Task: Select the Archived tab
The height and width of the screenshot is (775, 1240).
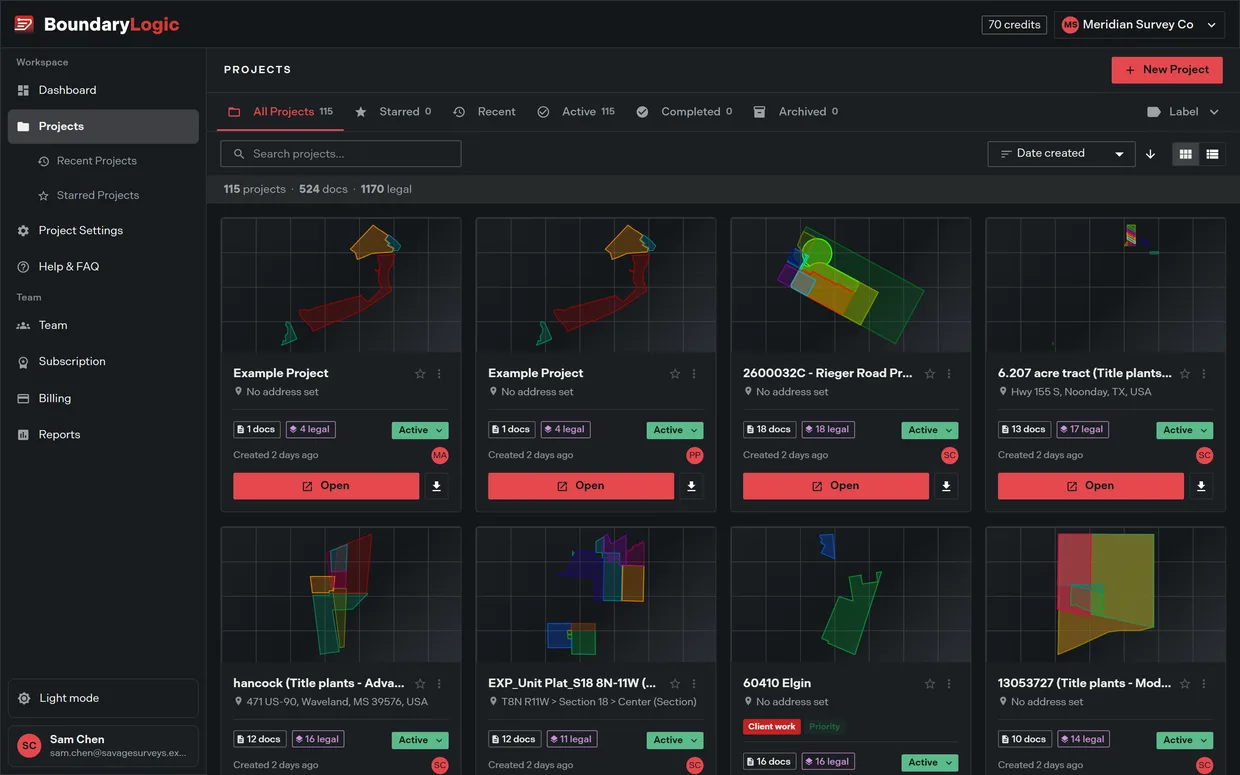Action: click(796, 112)
